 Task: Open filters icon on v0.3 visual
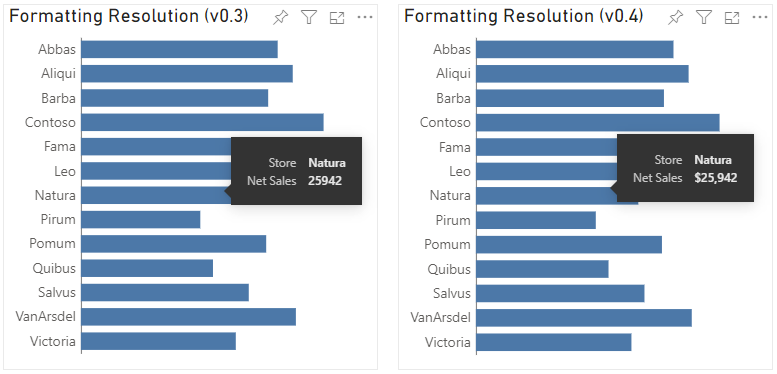tap(309, 18)
